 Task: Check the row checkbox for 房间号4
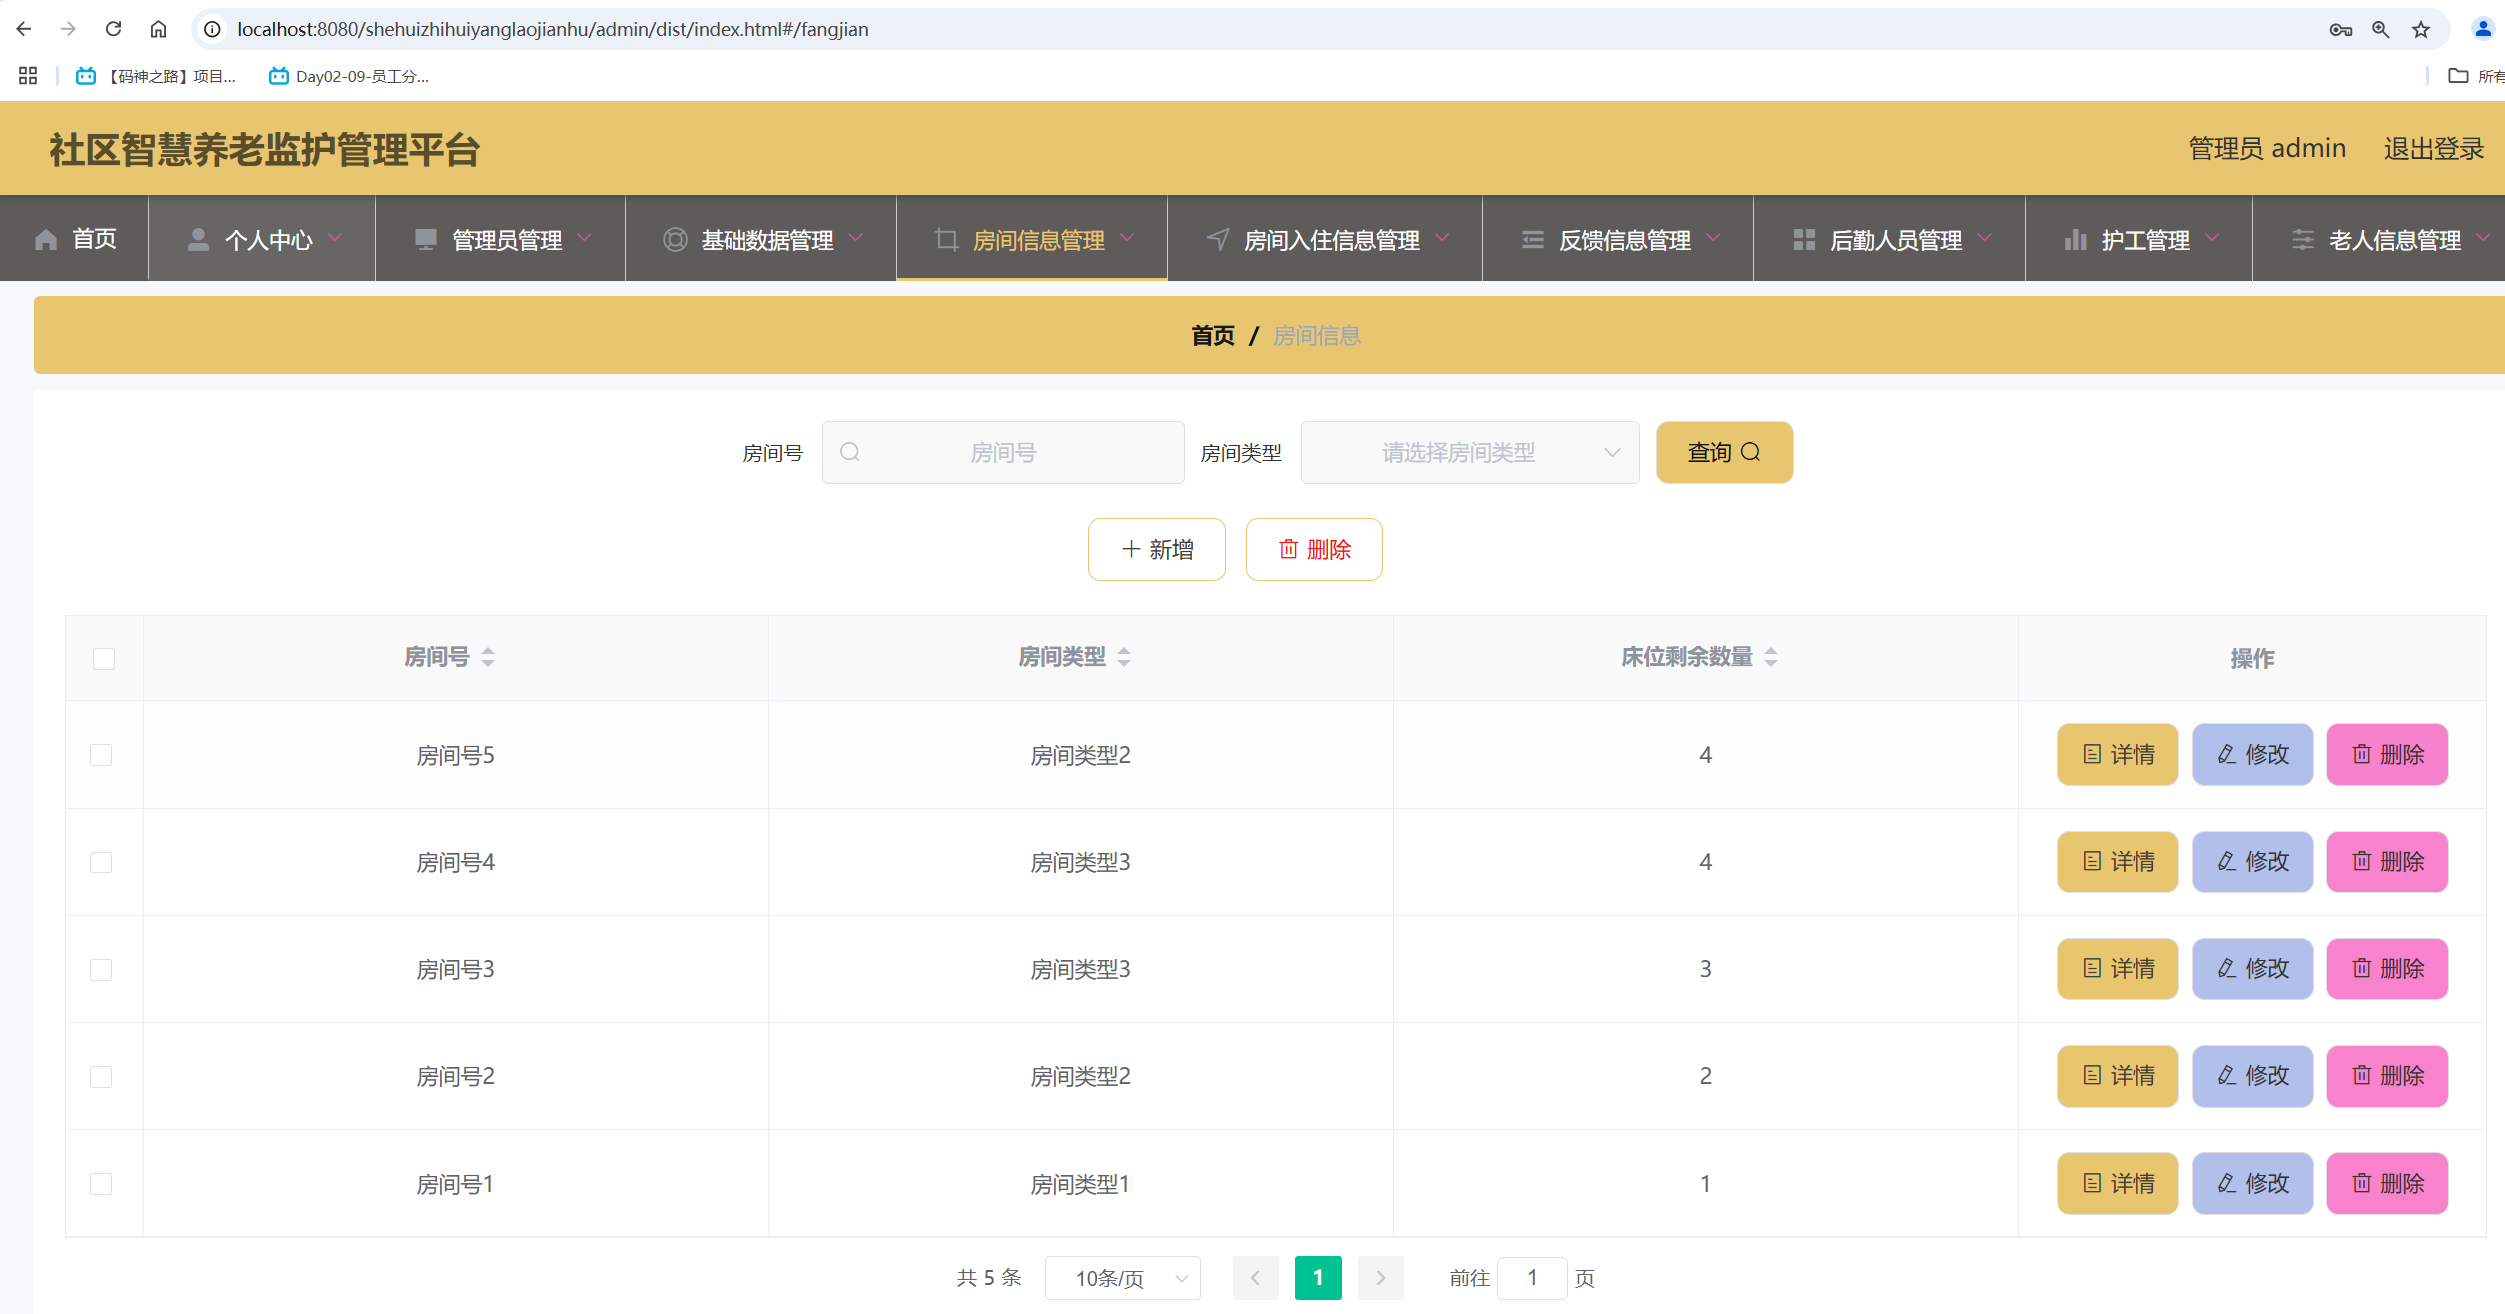(x=101, y=861)
